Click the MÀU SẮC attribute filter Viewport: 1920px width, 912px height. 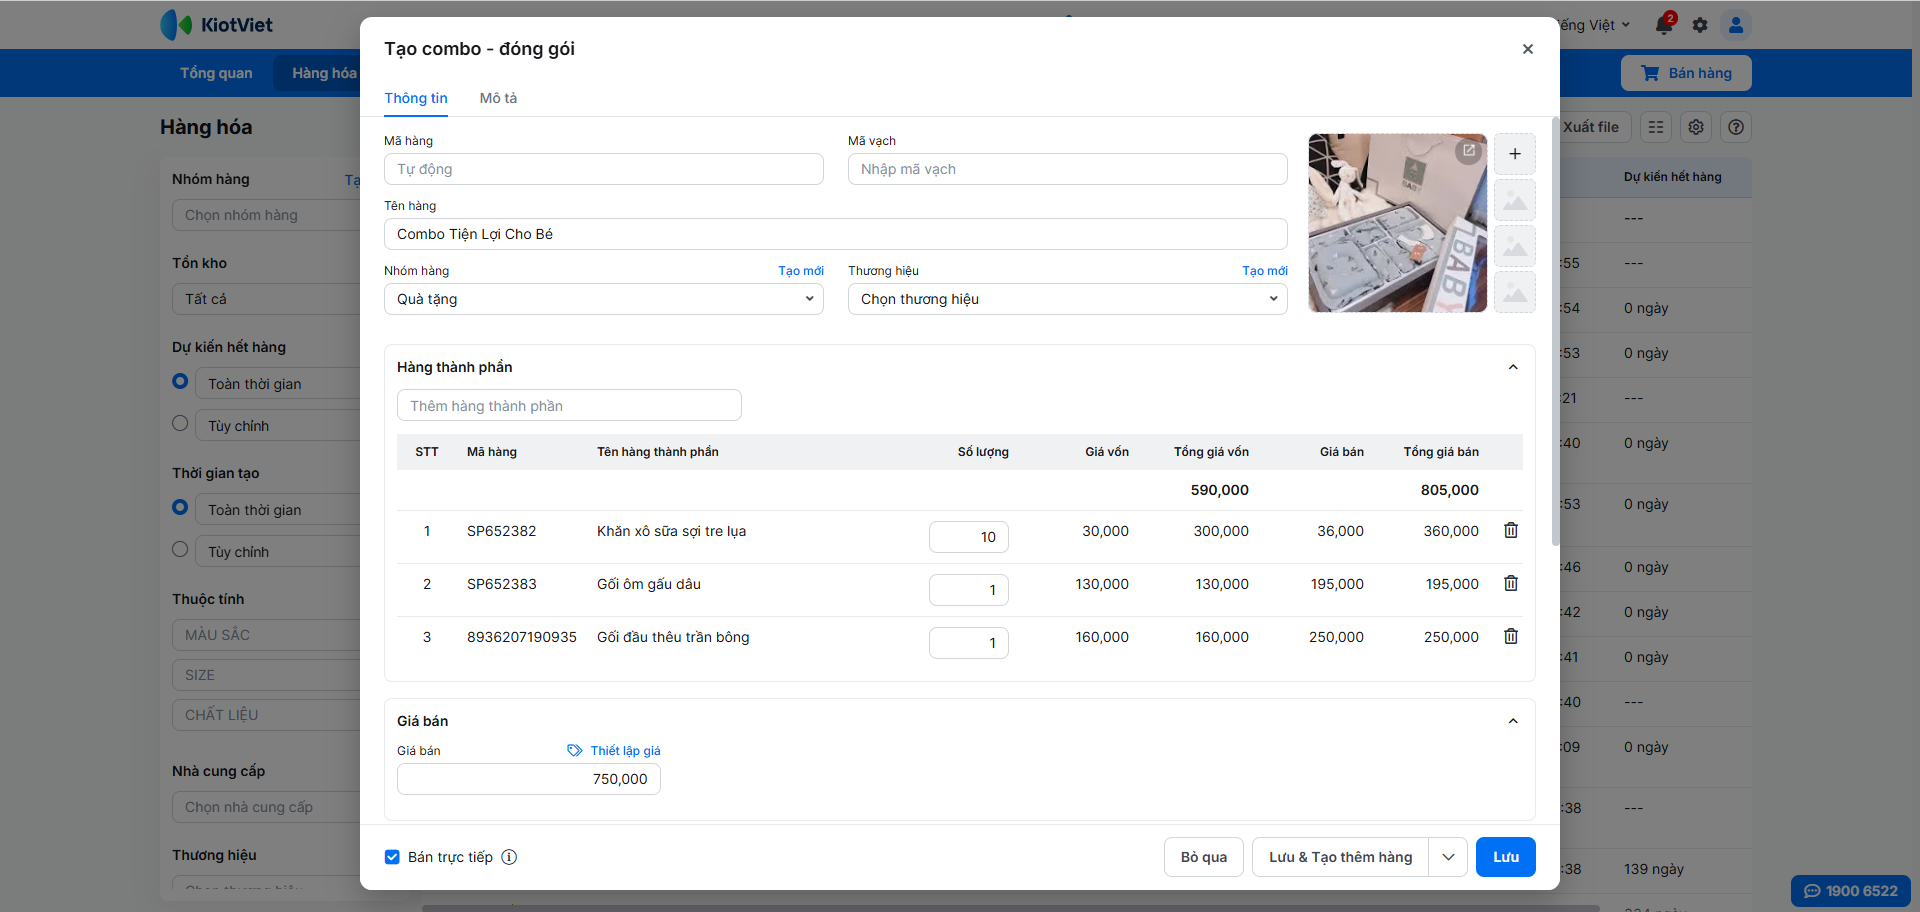[x=266, y=635]
